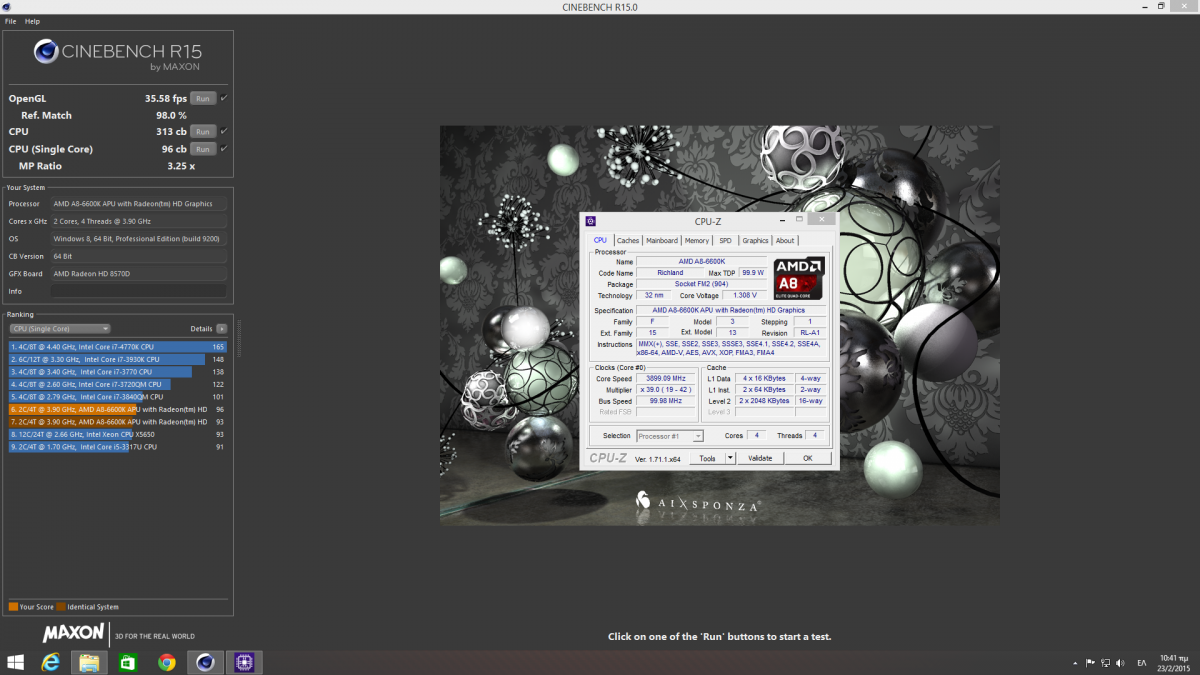The image size is (1200, 675).
Task: Click the Maxon logo at bottom
Action: point(73,633)
